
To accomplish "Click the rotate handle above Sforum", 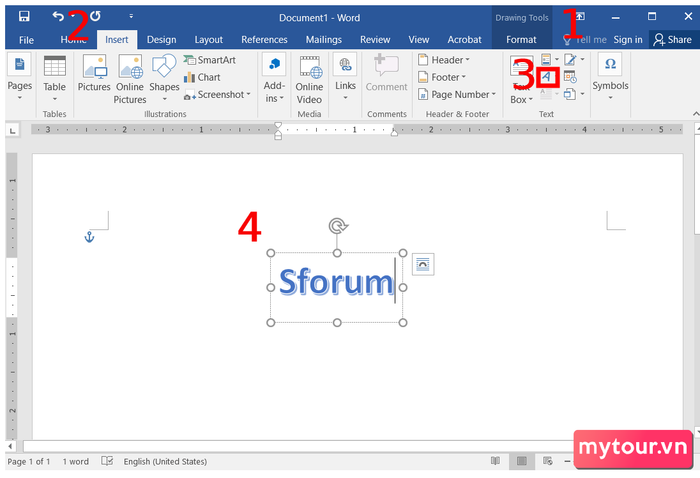I will tap(338, 226).
